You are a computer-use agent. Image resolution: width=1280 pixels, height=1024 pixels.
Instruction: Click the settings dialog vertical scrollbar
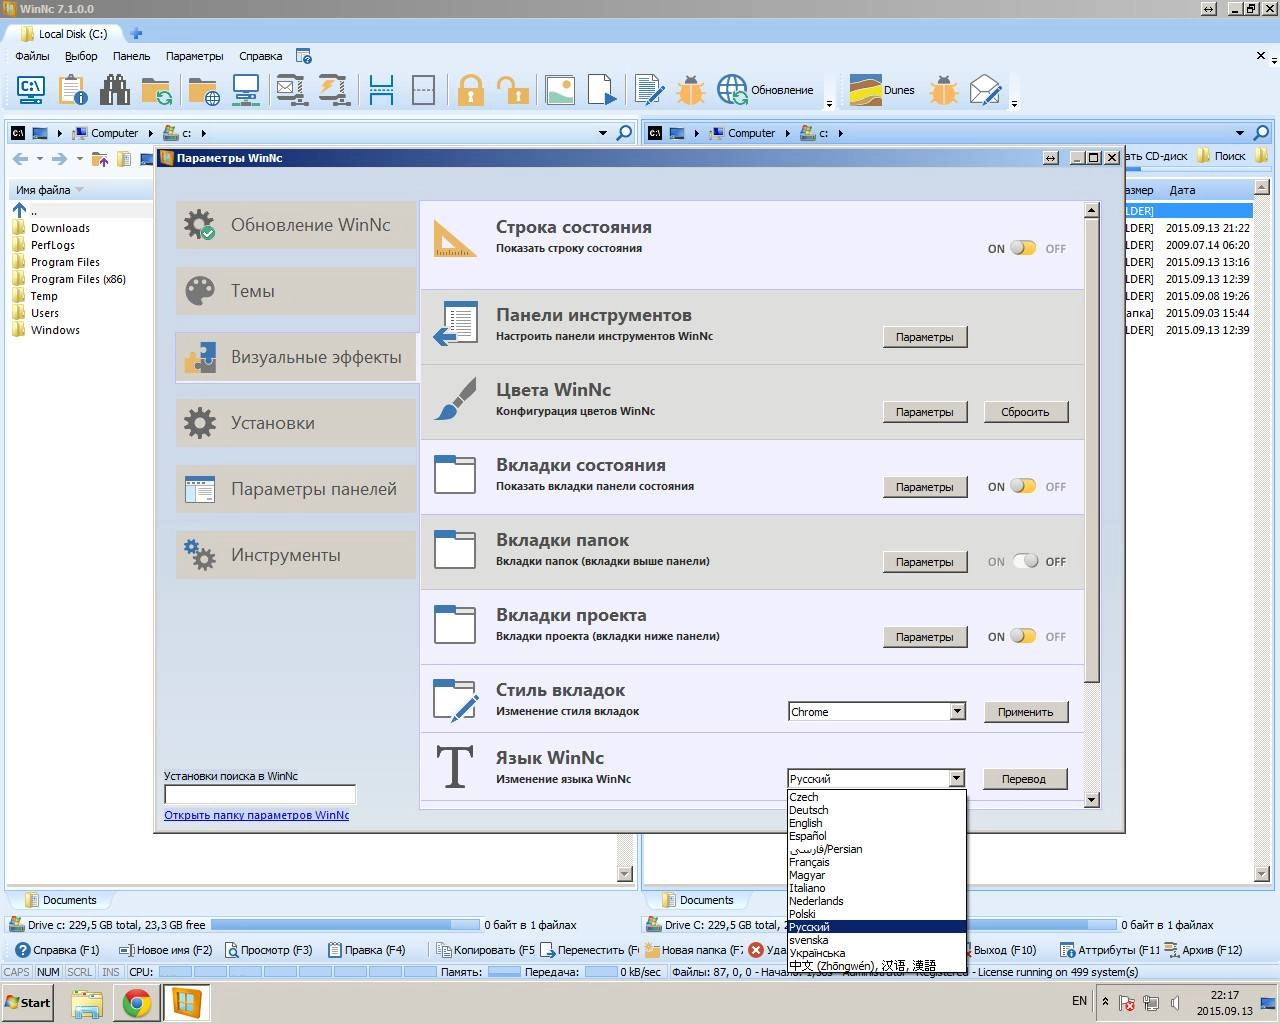click(1091, 452)
